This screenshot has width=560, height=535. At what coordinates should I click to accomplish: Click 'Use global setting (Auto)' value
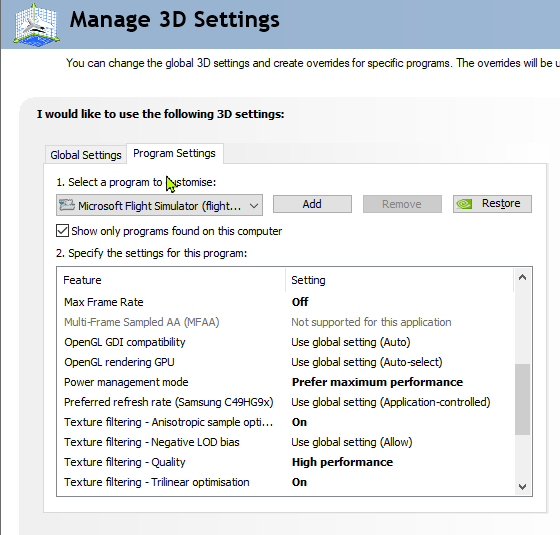tap(351, 342)
